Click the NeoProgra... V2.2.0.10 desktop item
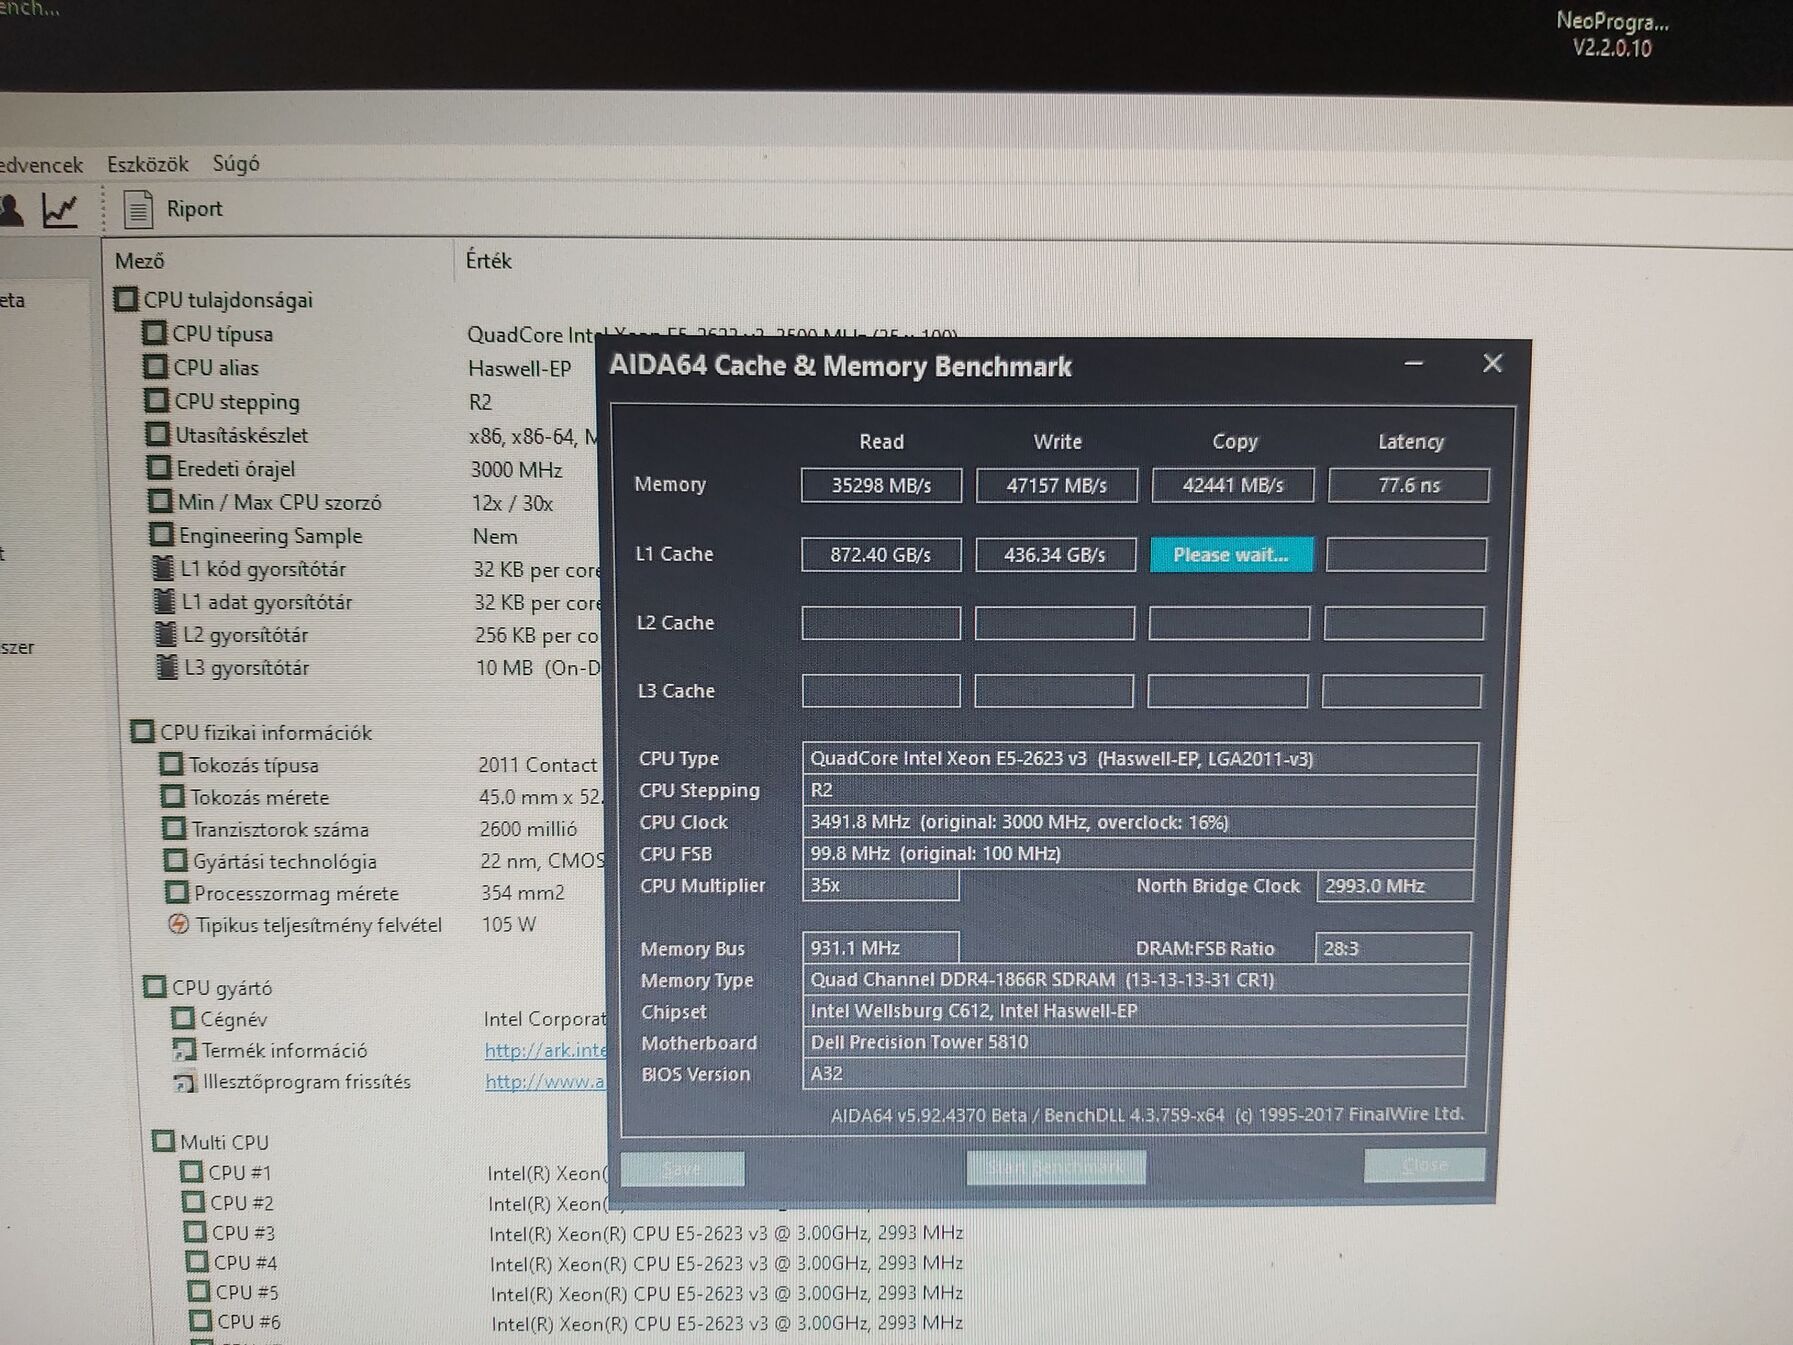This screenshot has height=1345, width=1793. (x=1612, y=34)
